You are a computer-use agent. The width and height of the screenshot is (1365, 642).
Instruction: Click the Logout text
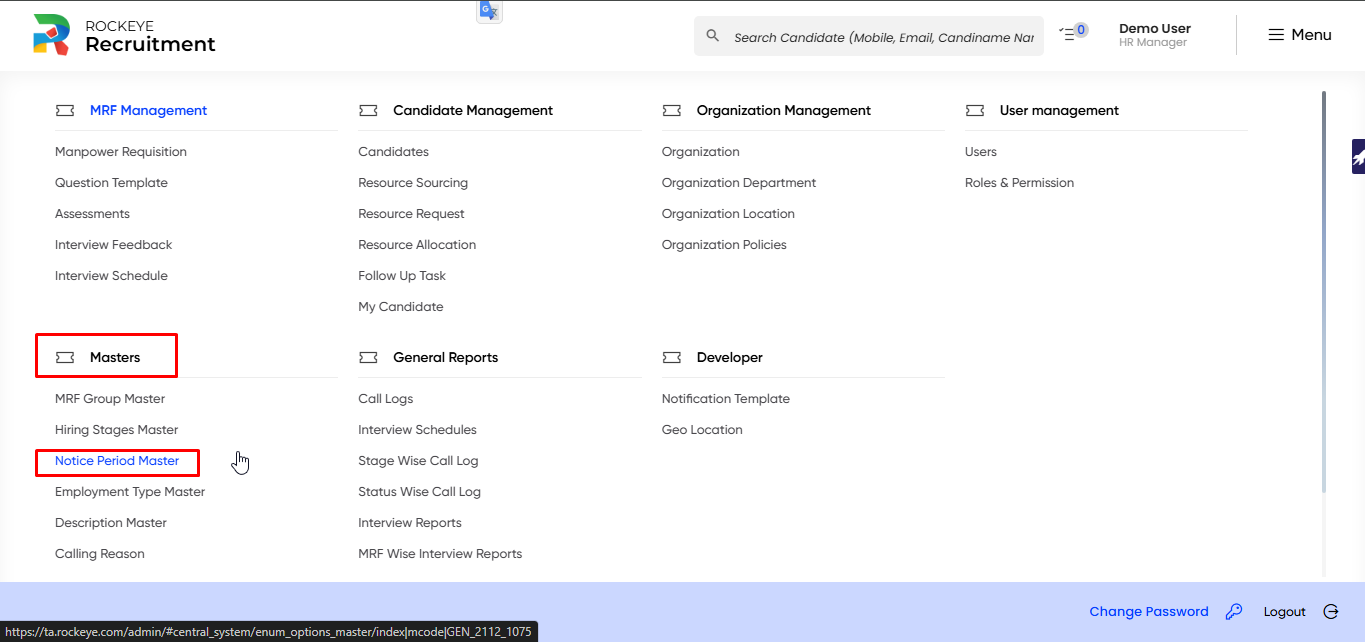pyautogui.click(x=1284, y=612)
